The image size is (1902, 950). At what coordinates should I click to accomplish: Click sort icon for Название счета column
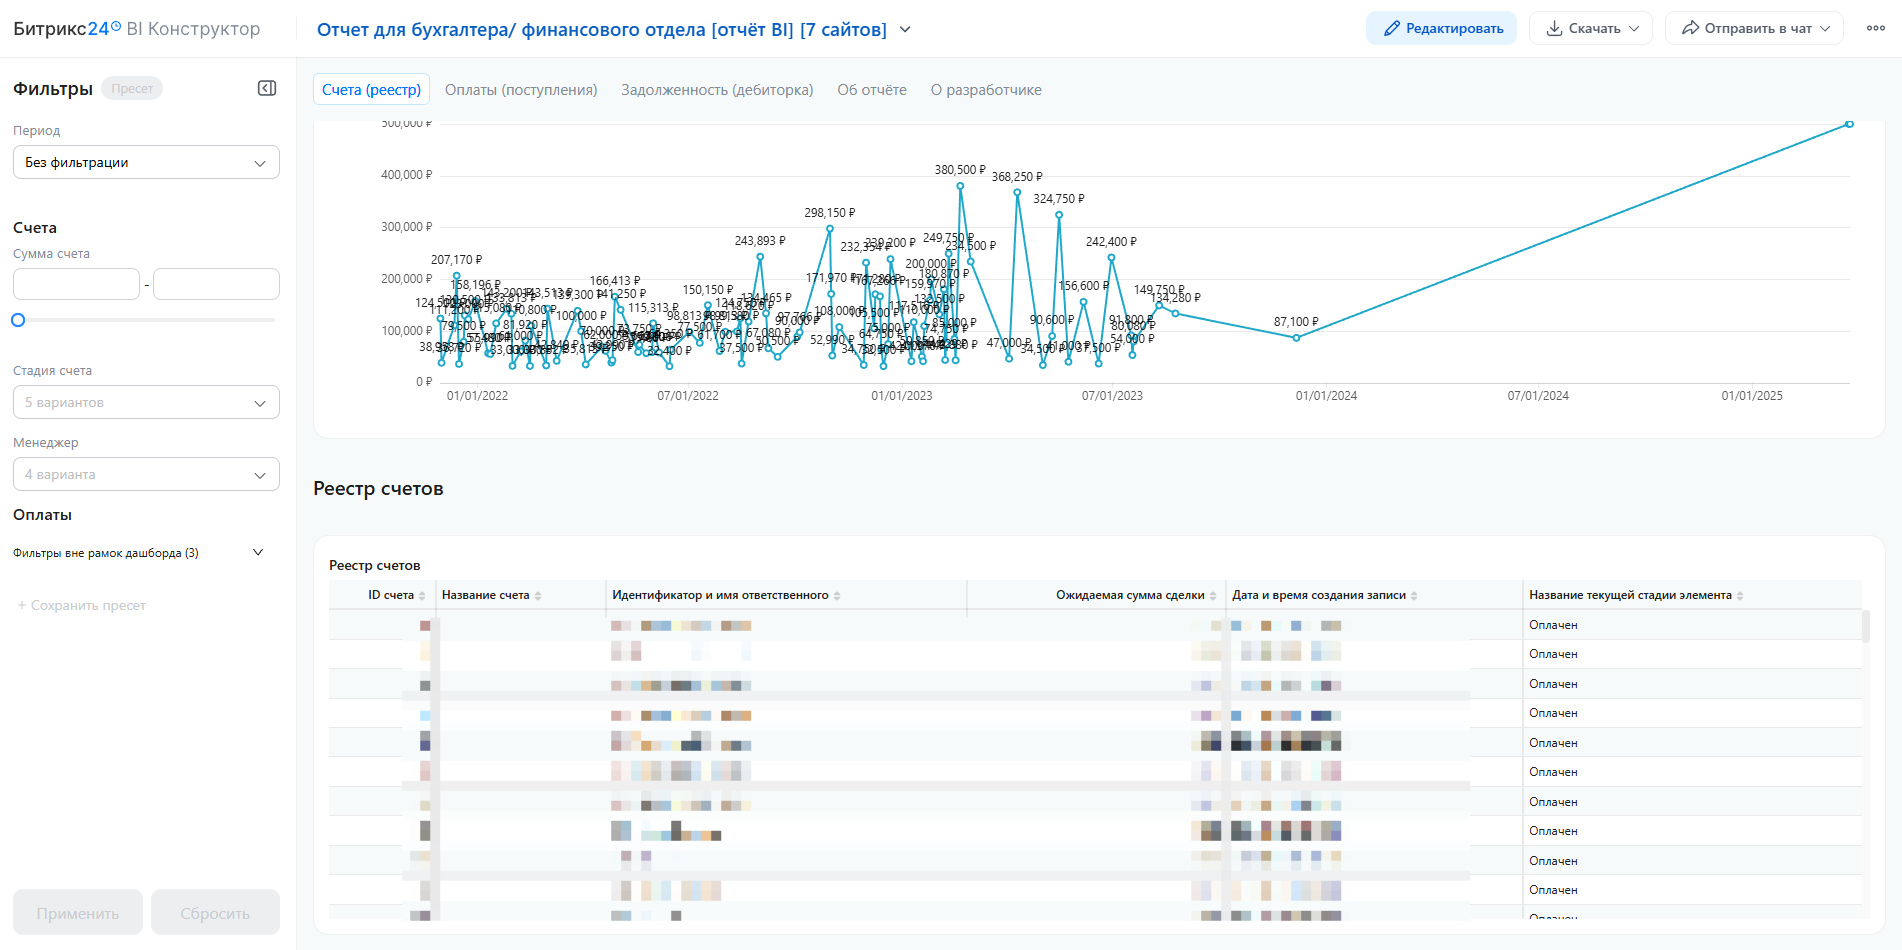(x=538, y=596)
